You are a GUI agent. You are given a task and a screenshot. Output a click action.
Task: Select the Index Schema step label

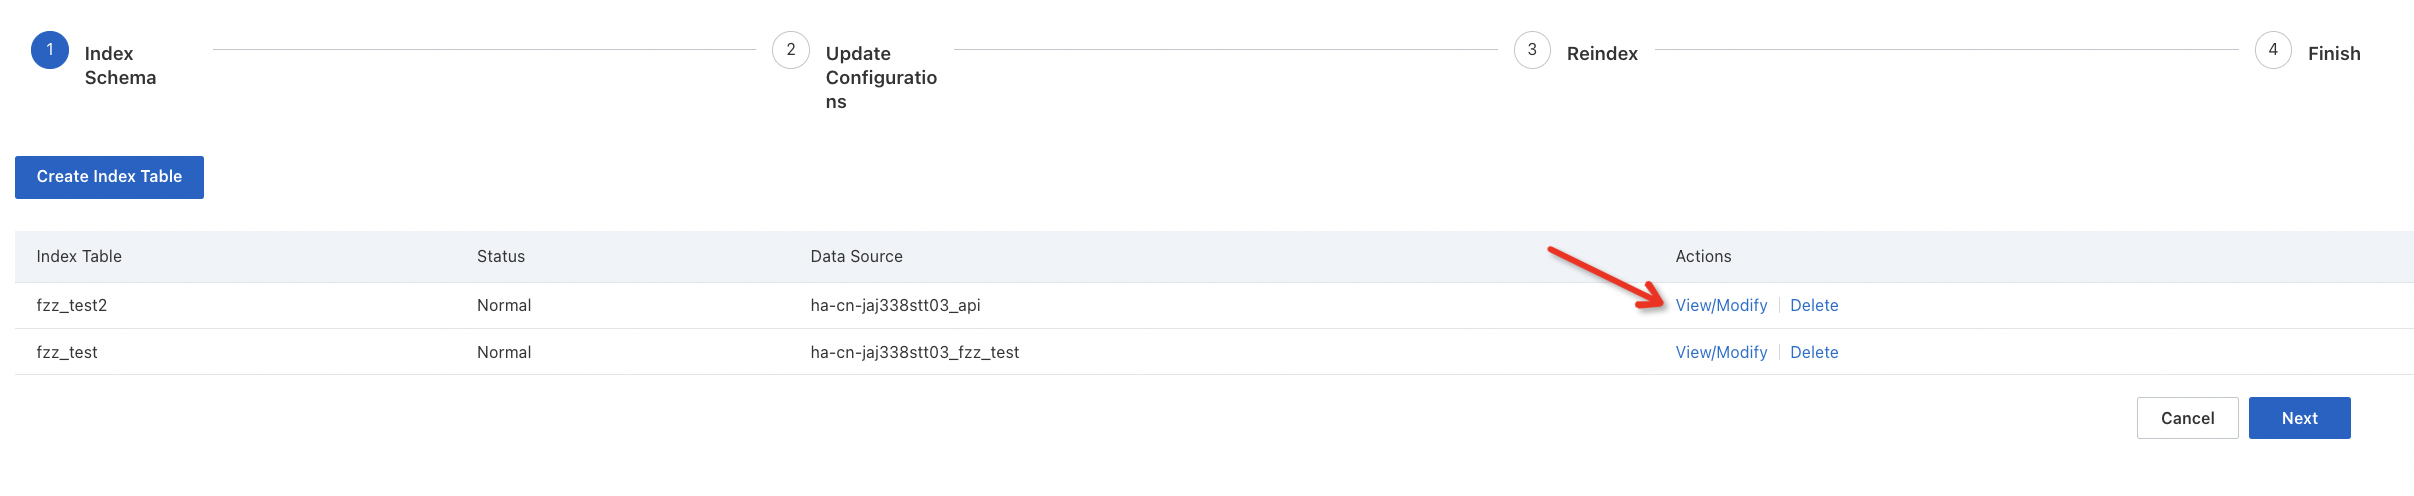(120, 65)
